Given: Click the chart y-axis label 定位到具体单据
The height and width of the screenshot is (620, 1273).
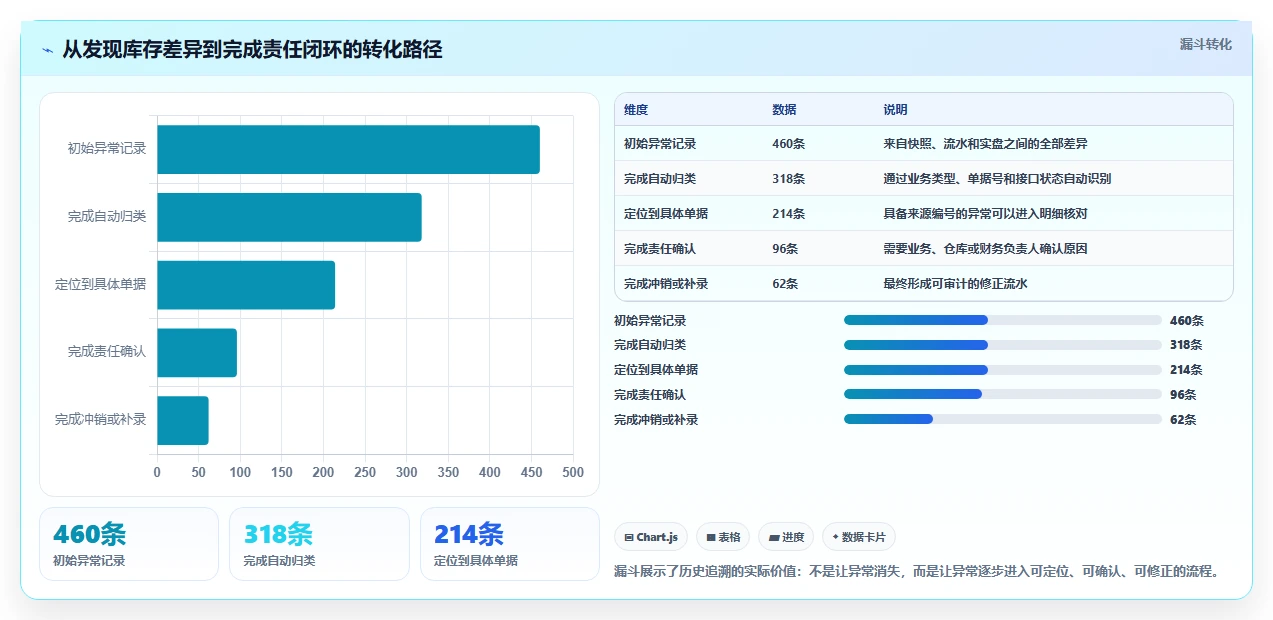Looking at the screenshot, I should [100, 285].
